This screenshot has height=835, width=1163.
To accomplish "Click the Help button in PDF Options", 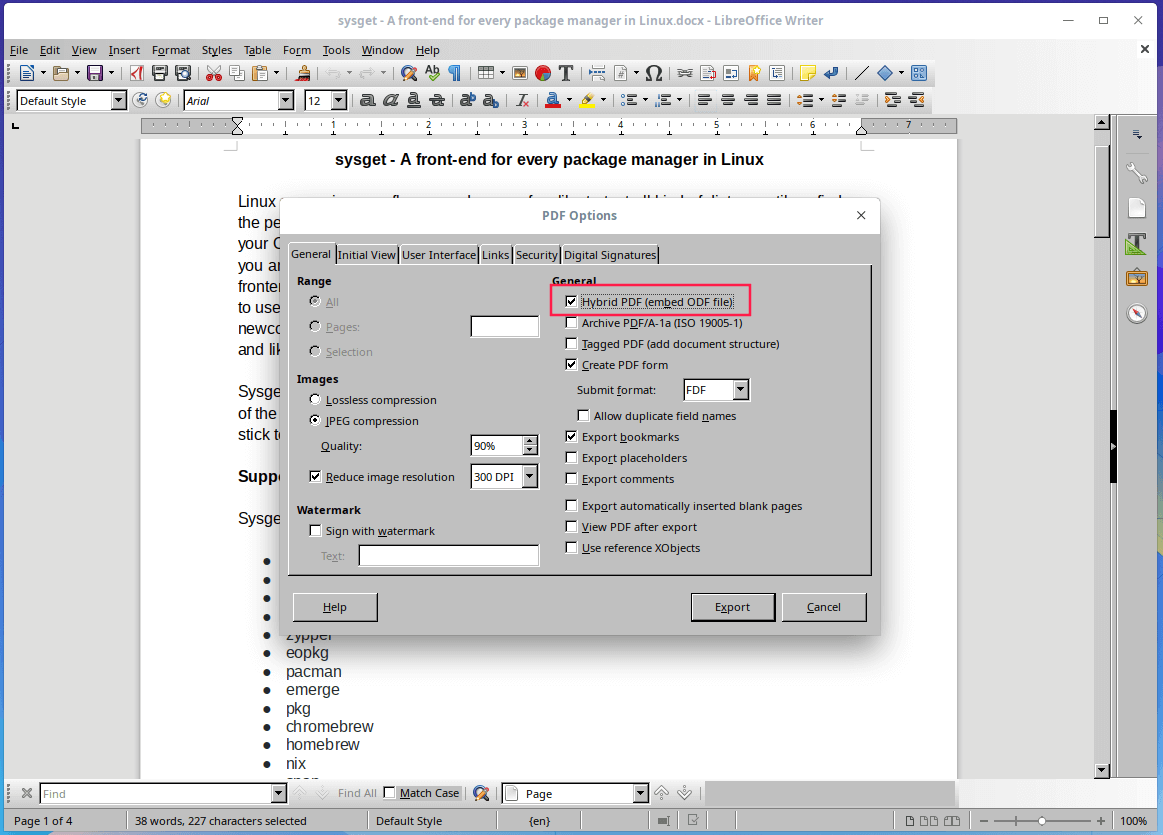I will (335, 607).
